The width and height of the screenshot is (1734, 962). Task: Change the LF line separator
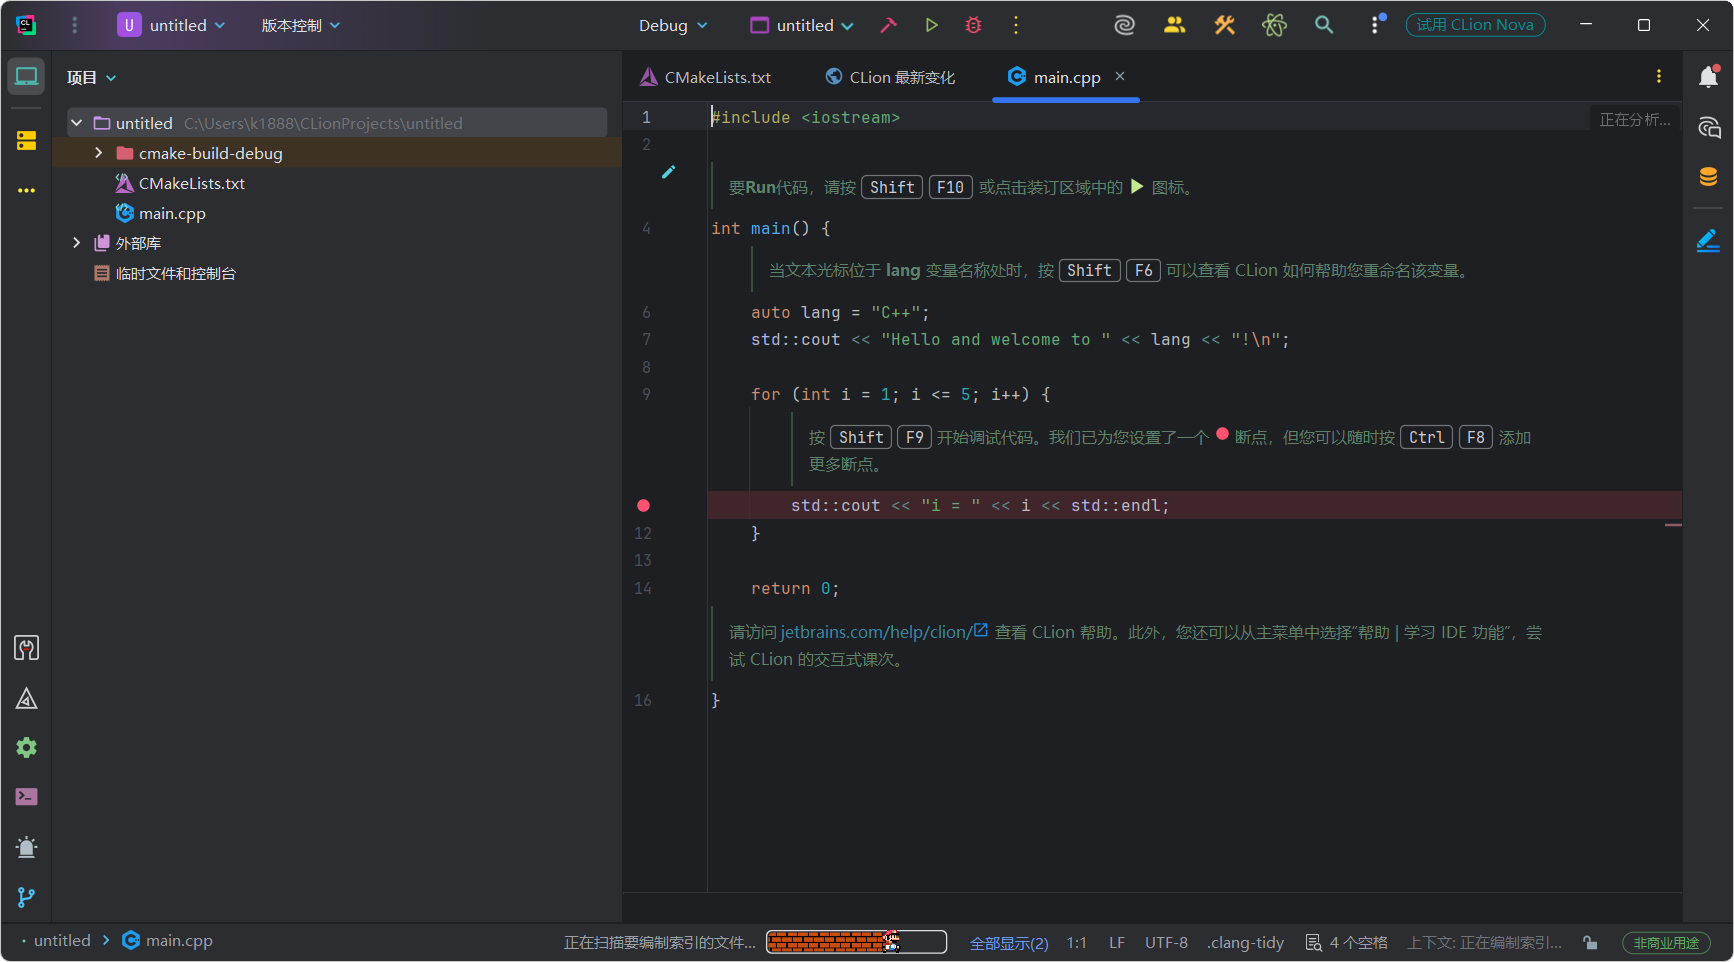(1117, 943)
